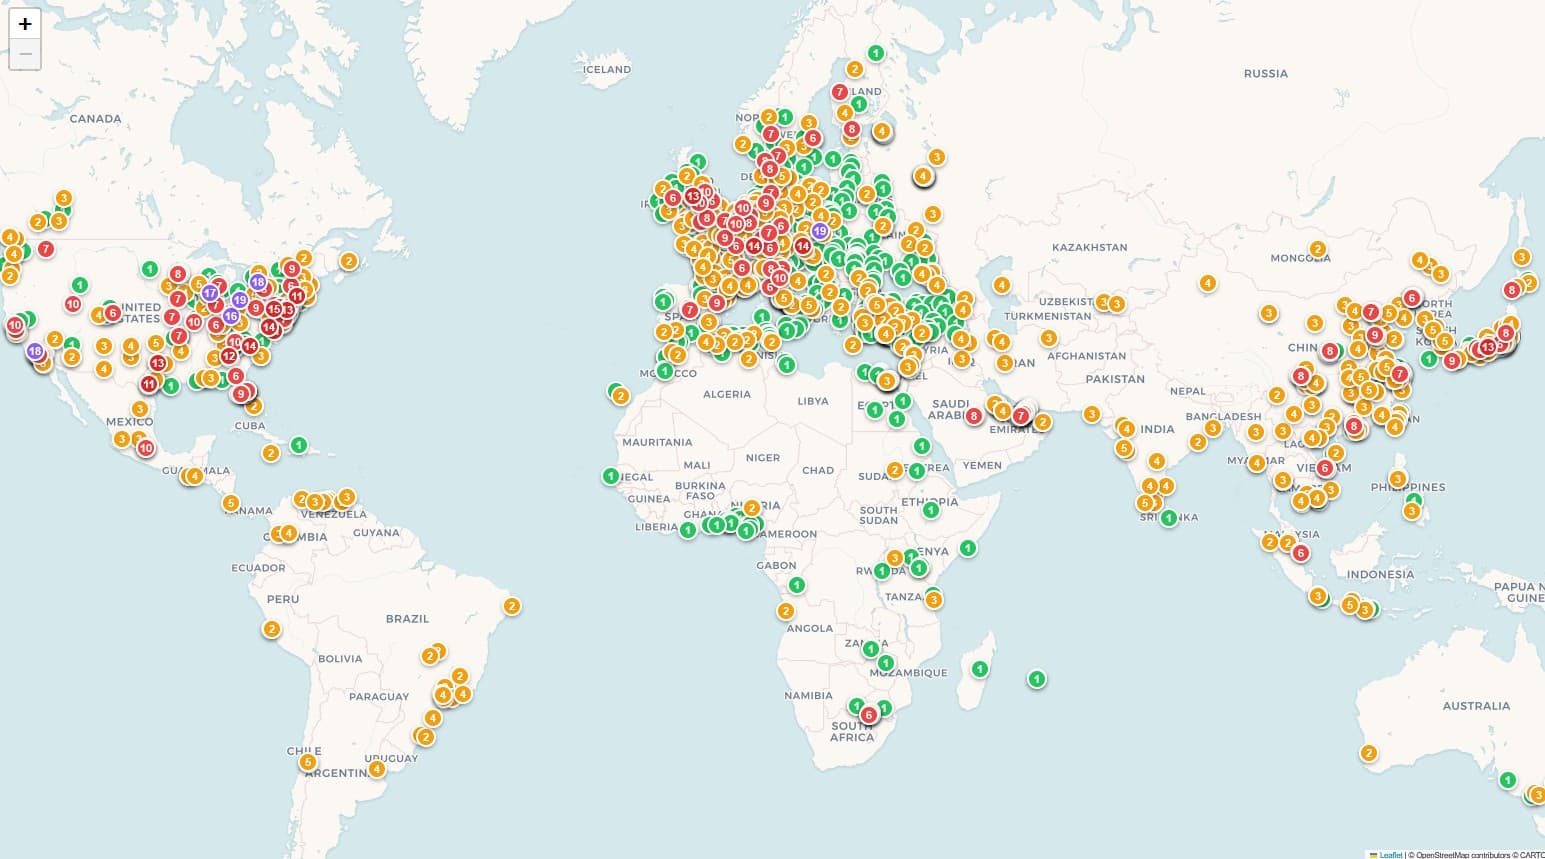Click the red 6 cluster in South Africa

point(869,714)
